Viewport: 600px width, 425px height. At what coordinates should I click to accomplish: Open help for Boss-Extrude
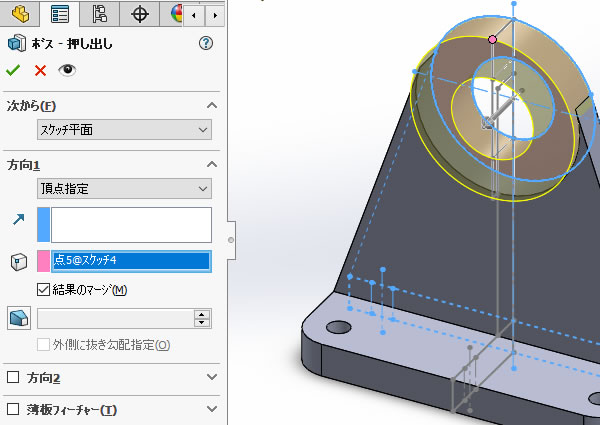point(206,43)
